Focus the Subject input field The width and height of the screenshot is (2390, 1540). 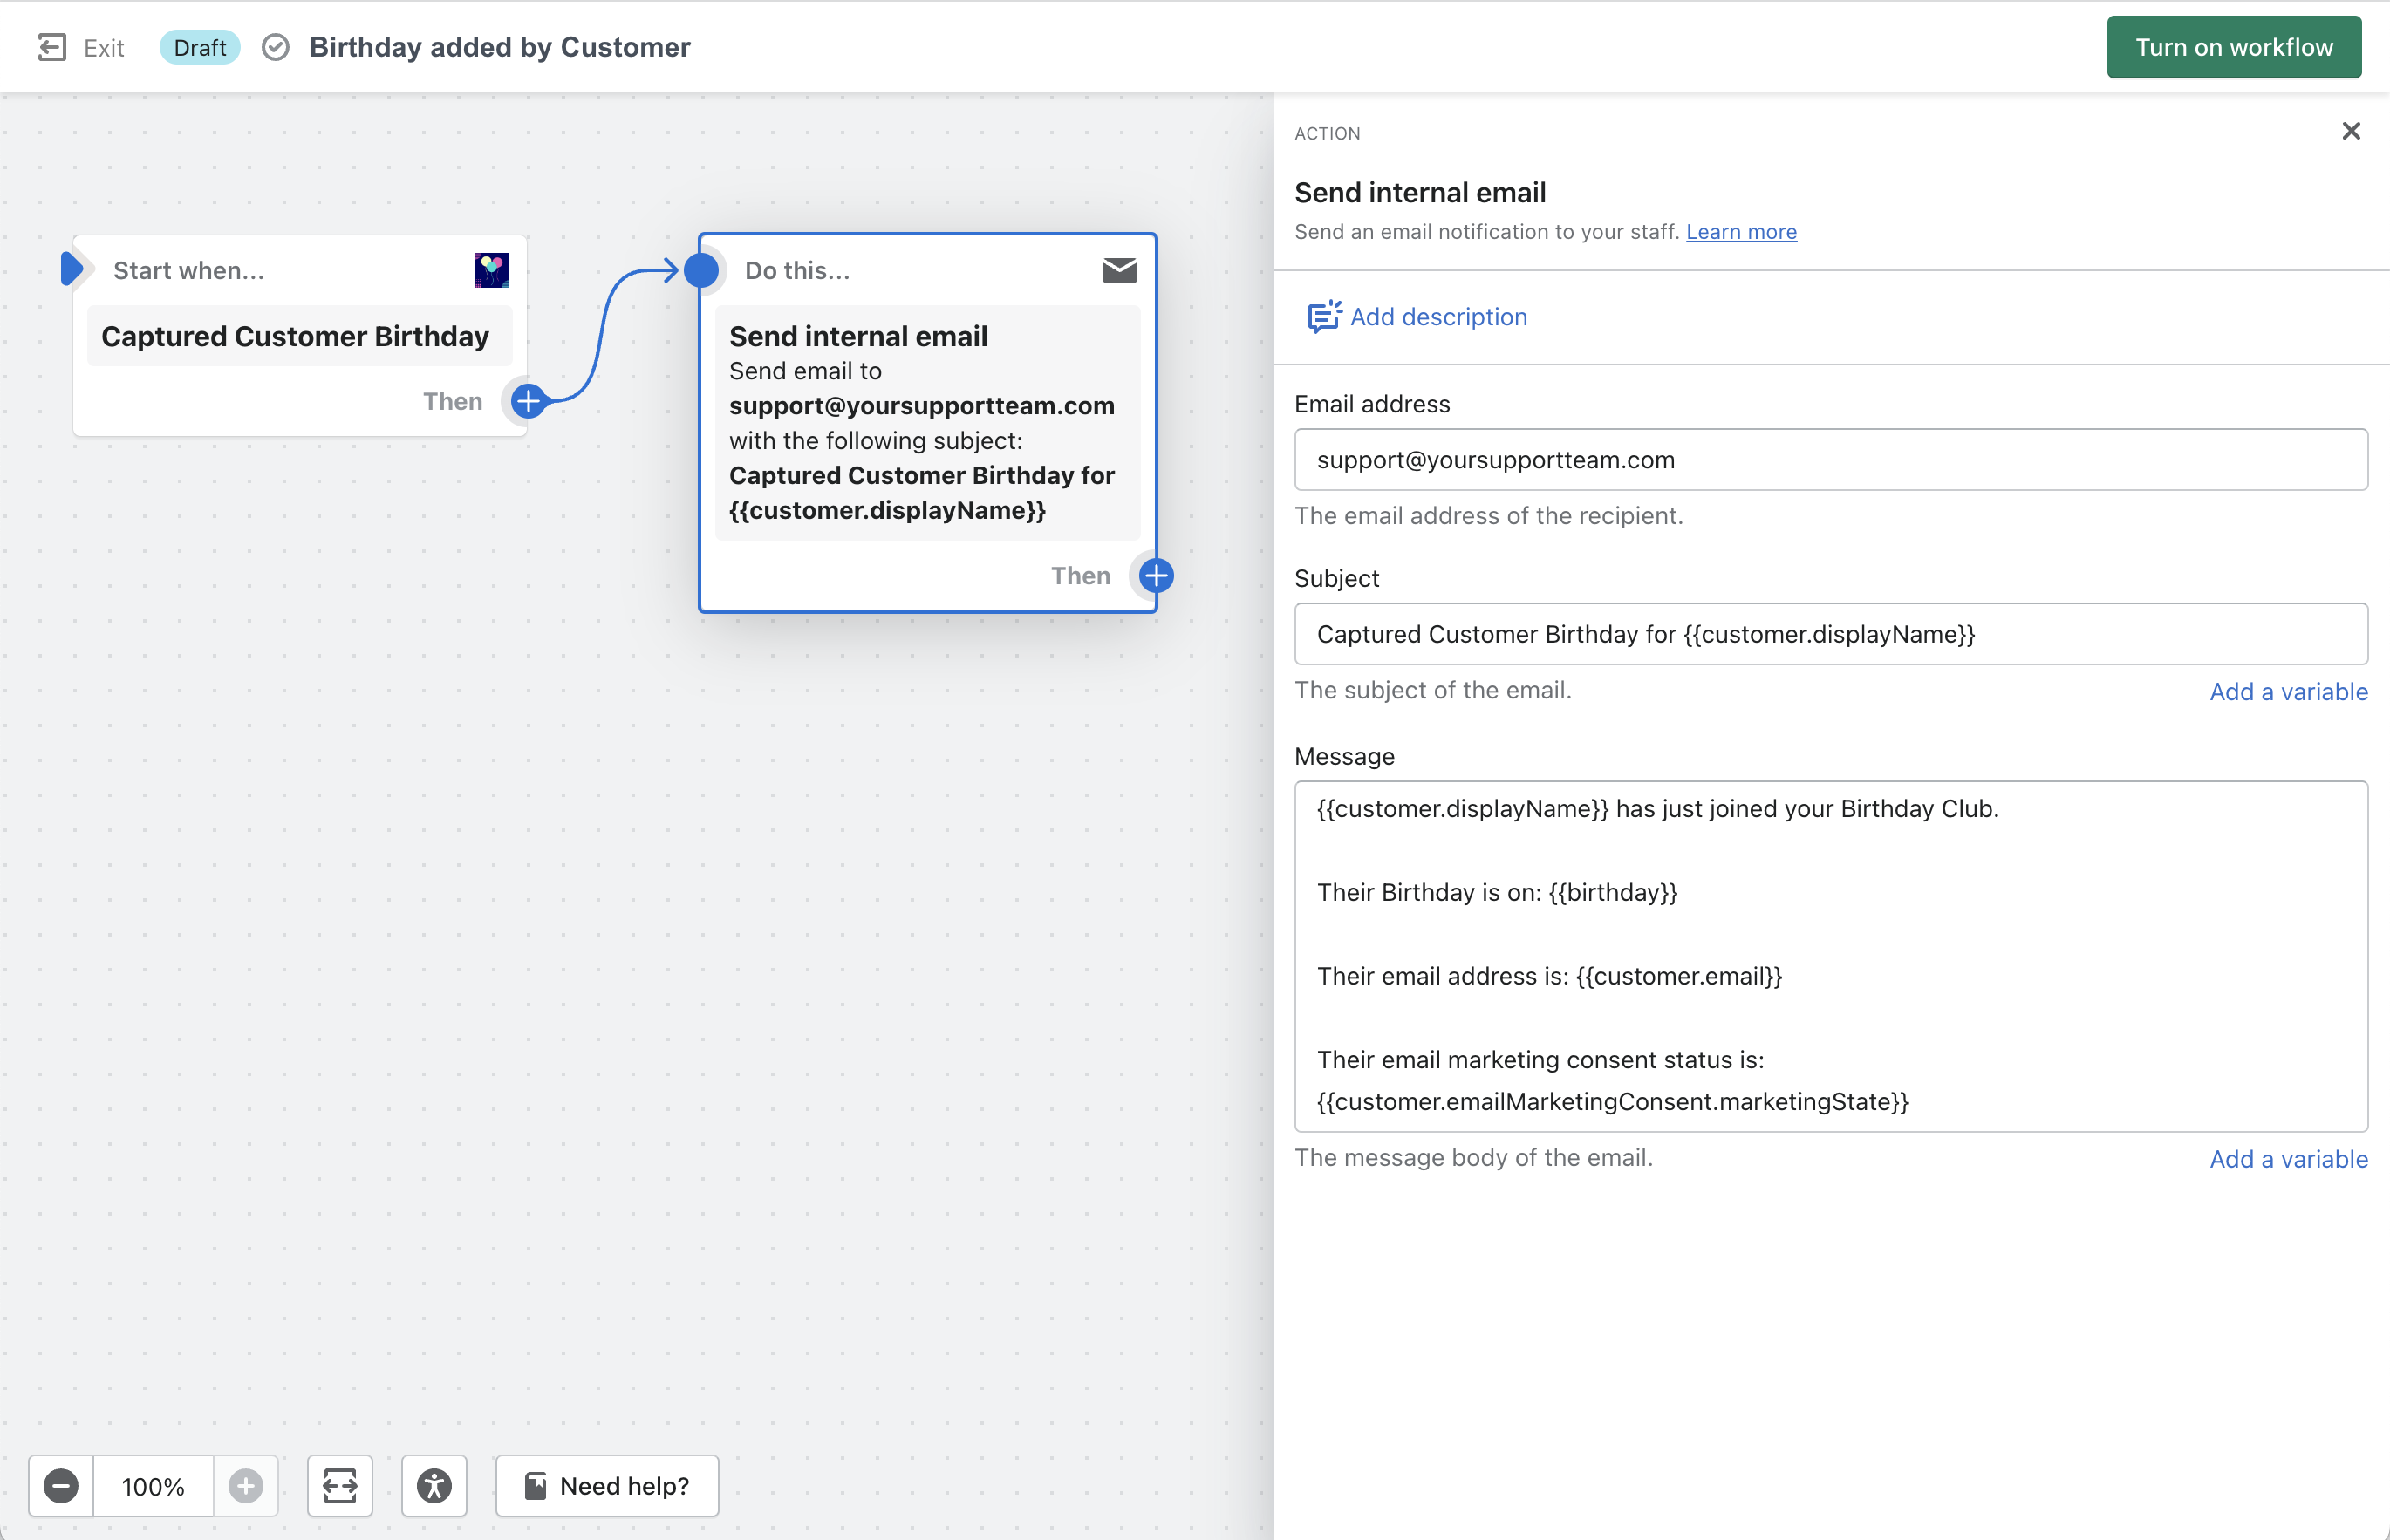point(1830,634)
